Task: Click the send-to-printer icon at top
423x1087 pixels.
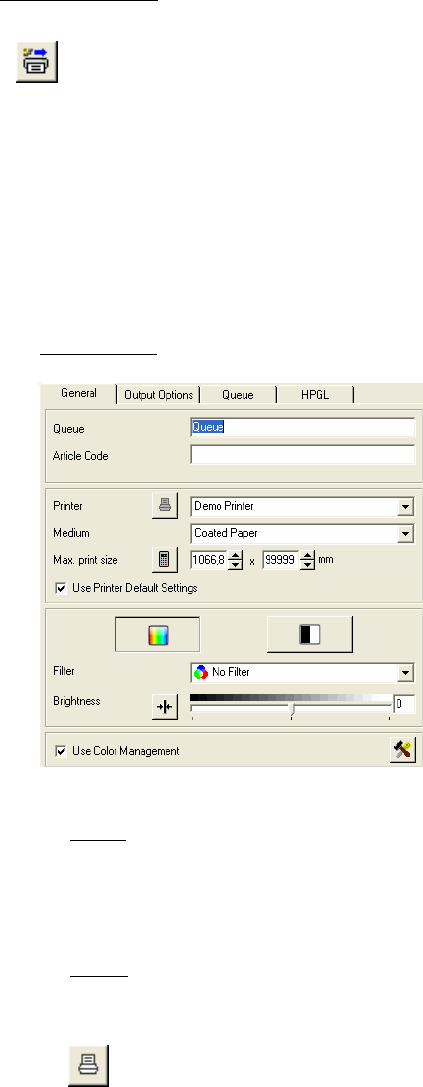Action: 37,62
